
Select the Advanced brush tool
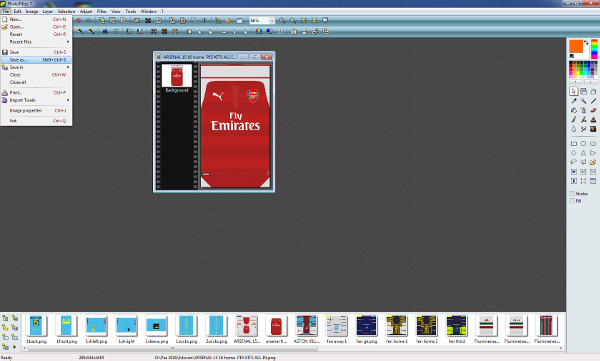coord(583,119)
